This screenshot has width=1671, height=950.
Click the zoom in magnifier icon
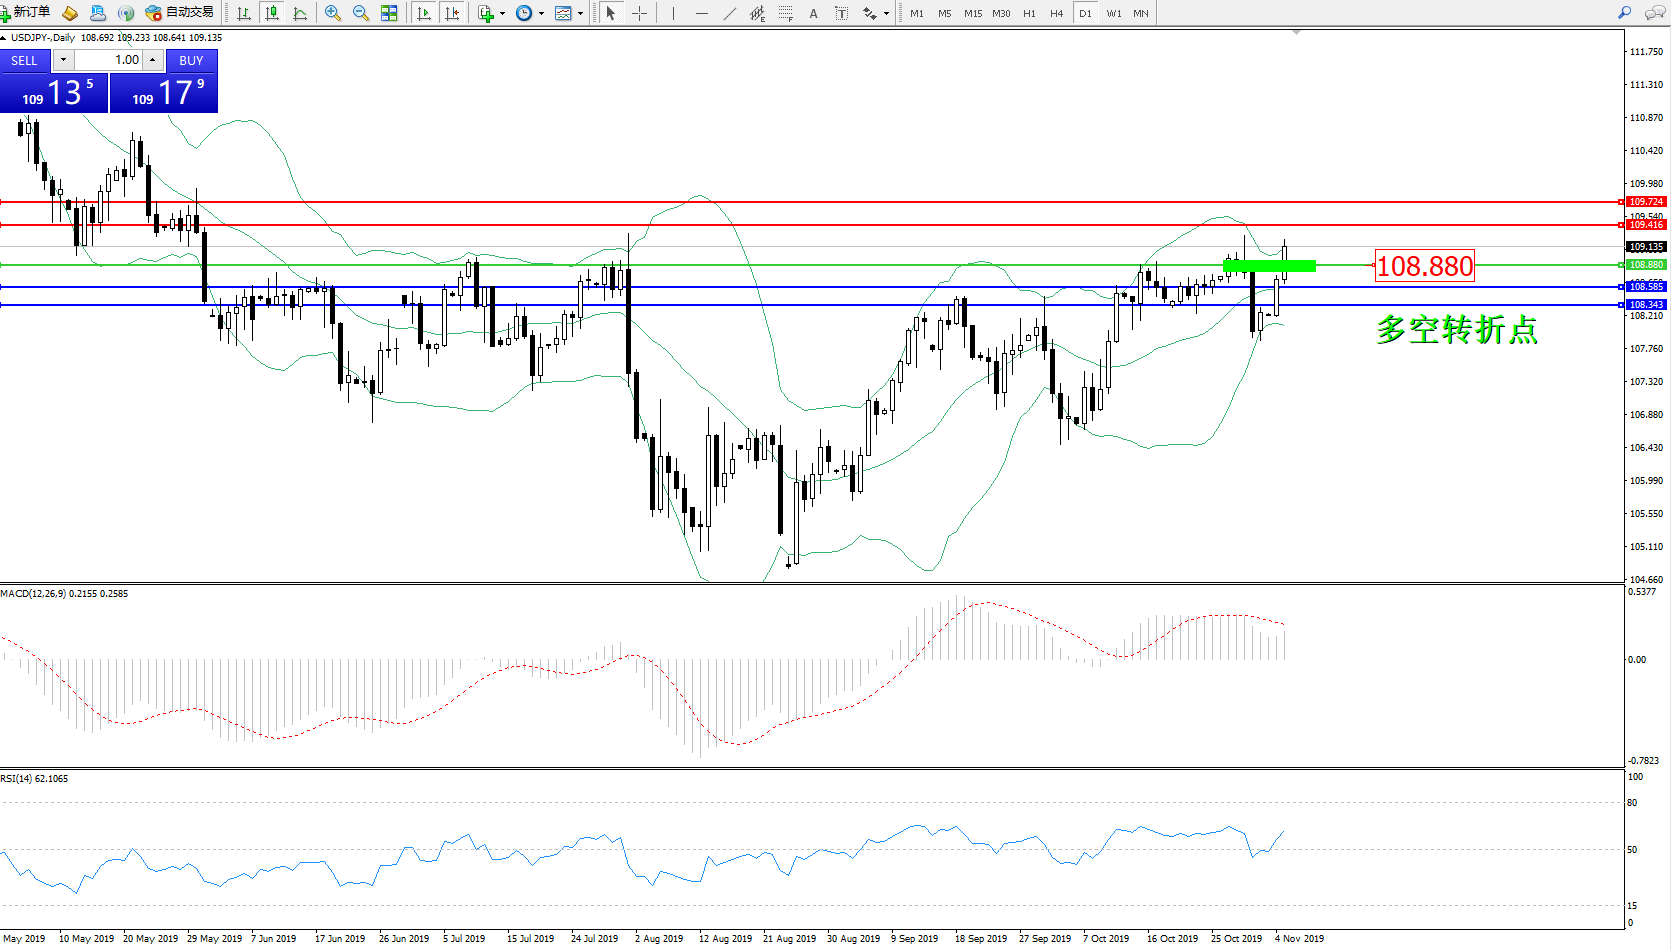coord(332,13)
